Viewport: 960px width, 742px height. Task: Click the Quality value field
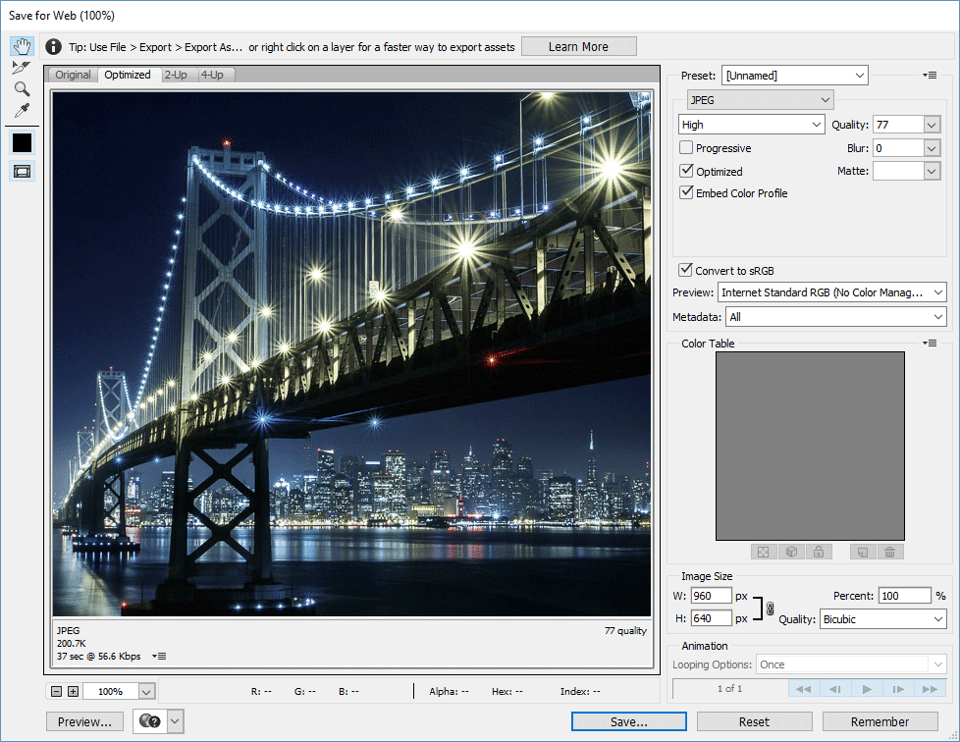tap(898, 125)
